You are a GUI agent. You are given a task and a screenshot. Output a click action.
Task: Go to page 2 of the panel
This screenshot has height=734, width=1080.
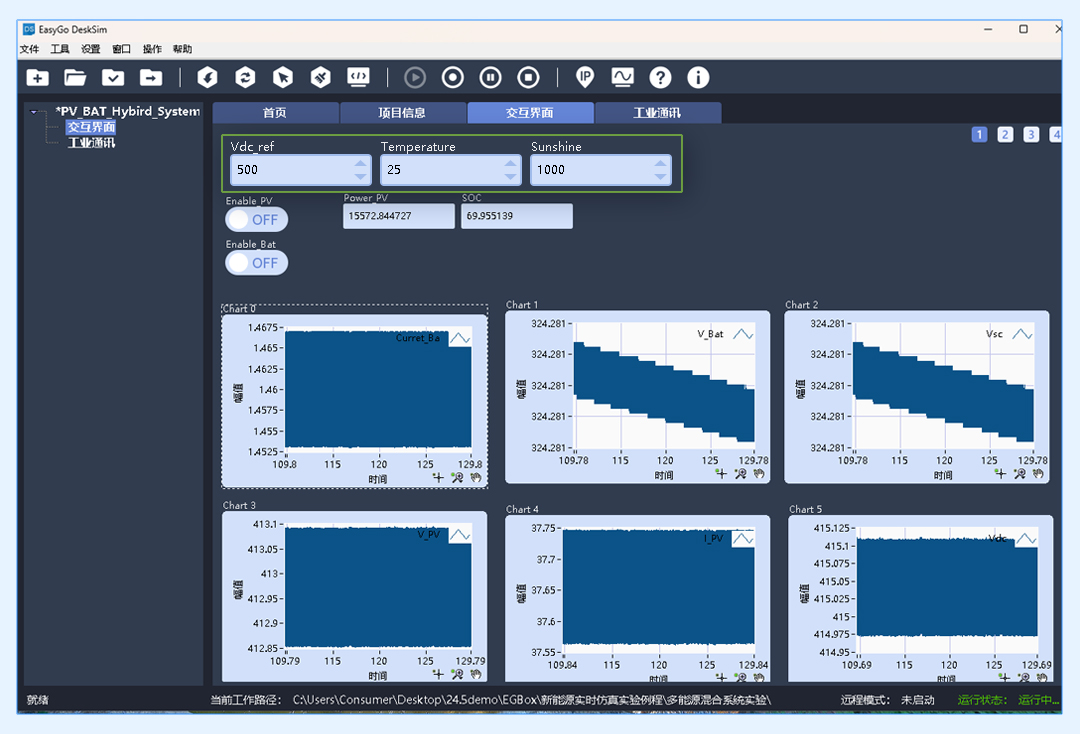(x=1005, y=134)
